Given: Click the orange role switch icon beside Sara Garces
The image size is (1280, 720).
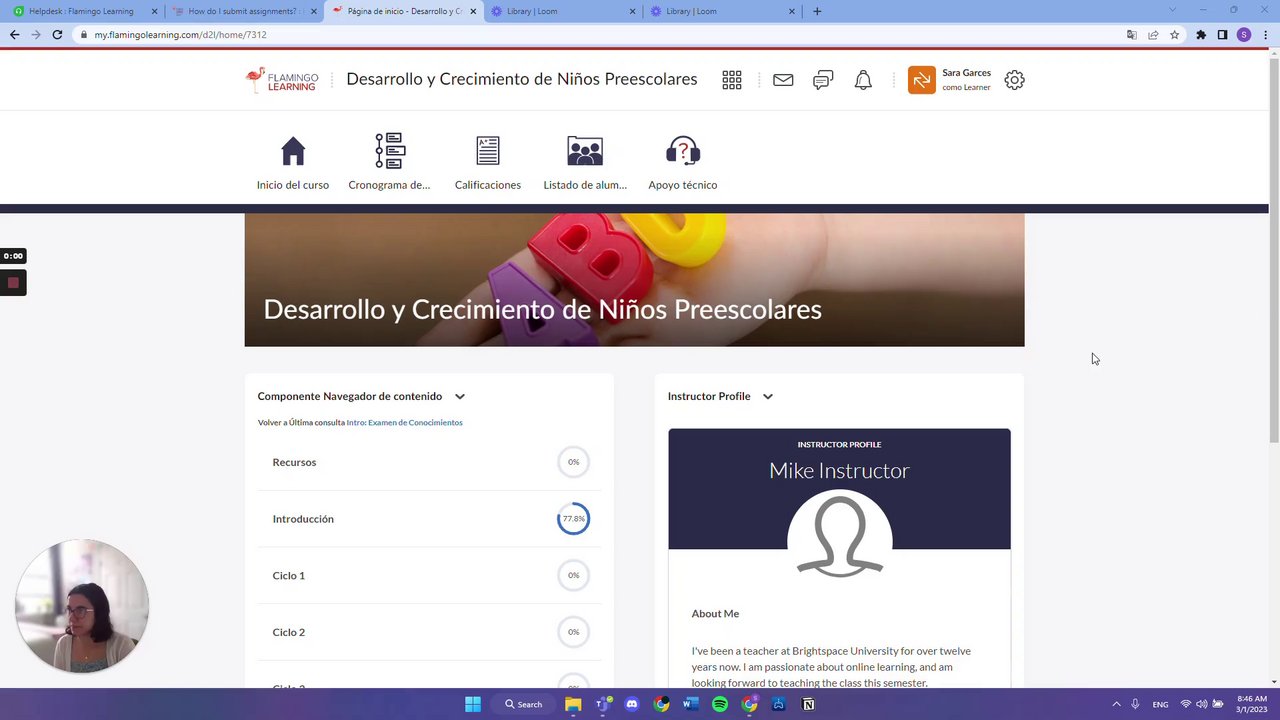Looking at the screenshot, I should 921,80.
